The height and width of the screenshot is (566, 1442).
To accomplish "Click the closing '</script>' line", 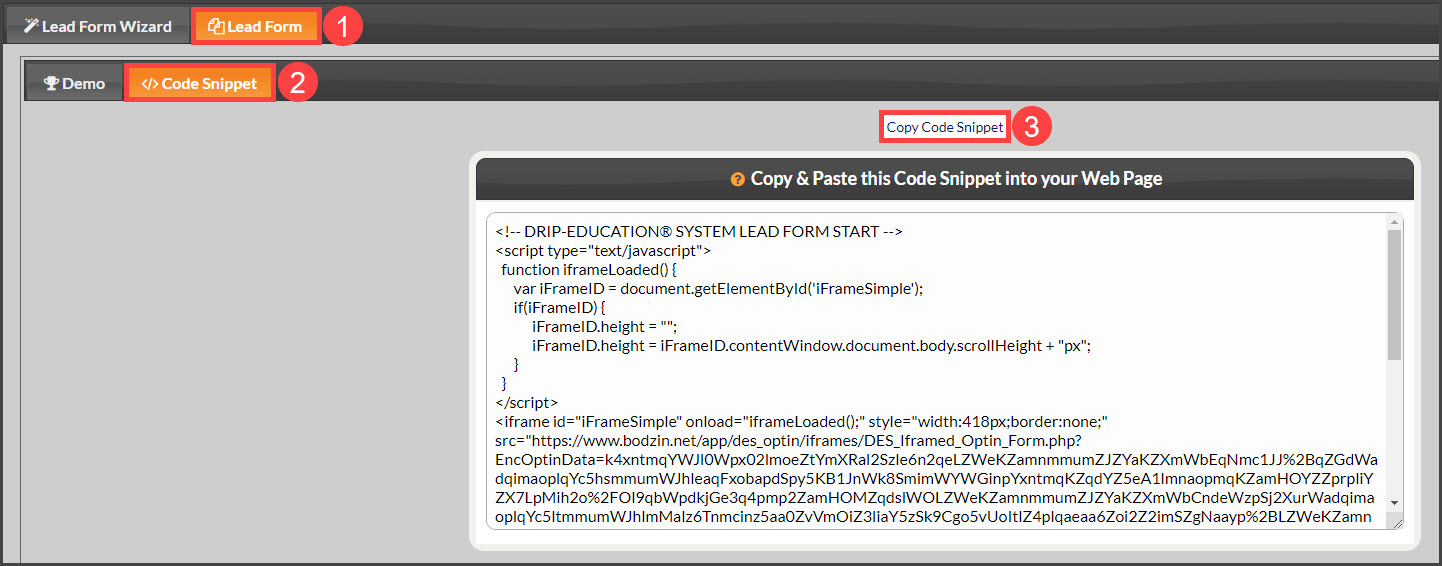I will [526, 402].
